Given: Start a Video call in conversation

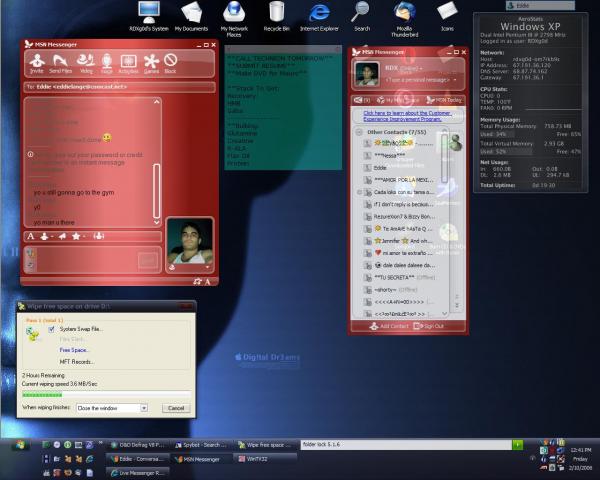Looking at the screenshot, I should [x=86, y=64].
